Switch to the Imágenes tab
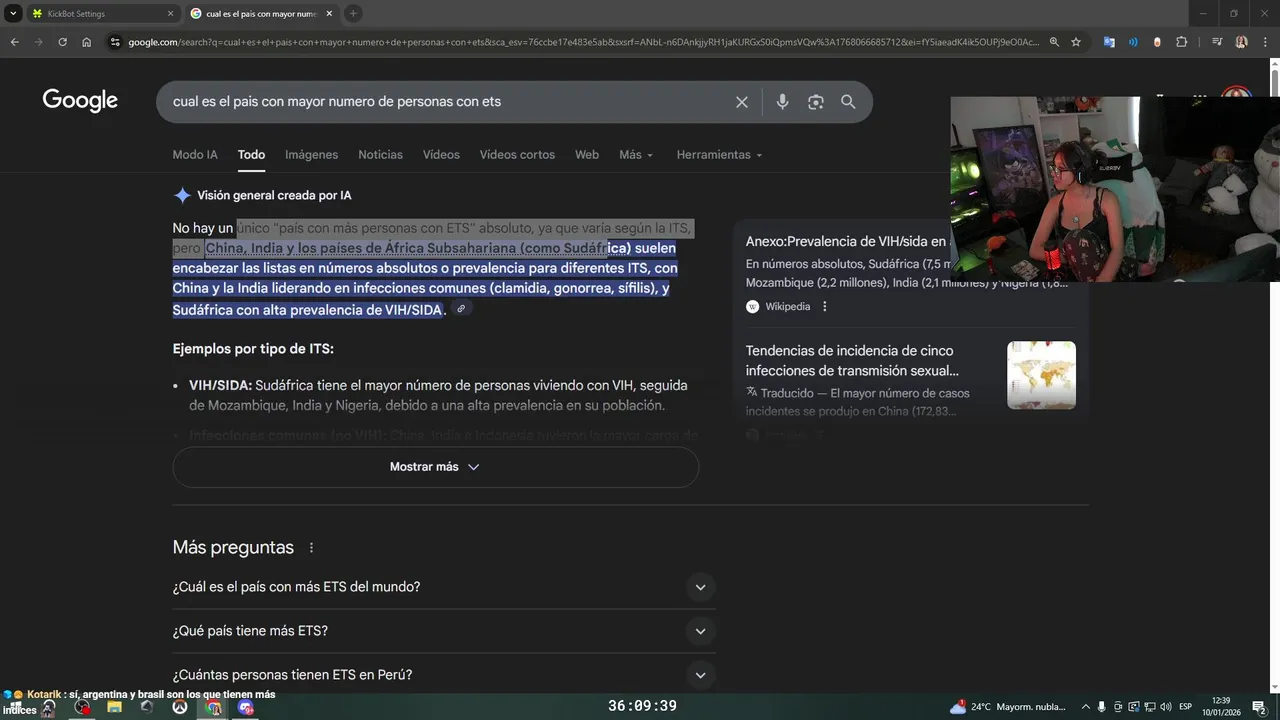Viewport: 1280px width, 720px height. coord(311,155)
